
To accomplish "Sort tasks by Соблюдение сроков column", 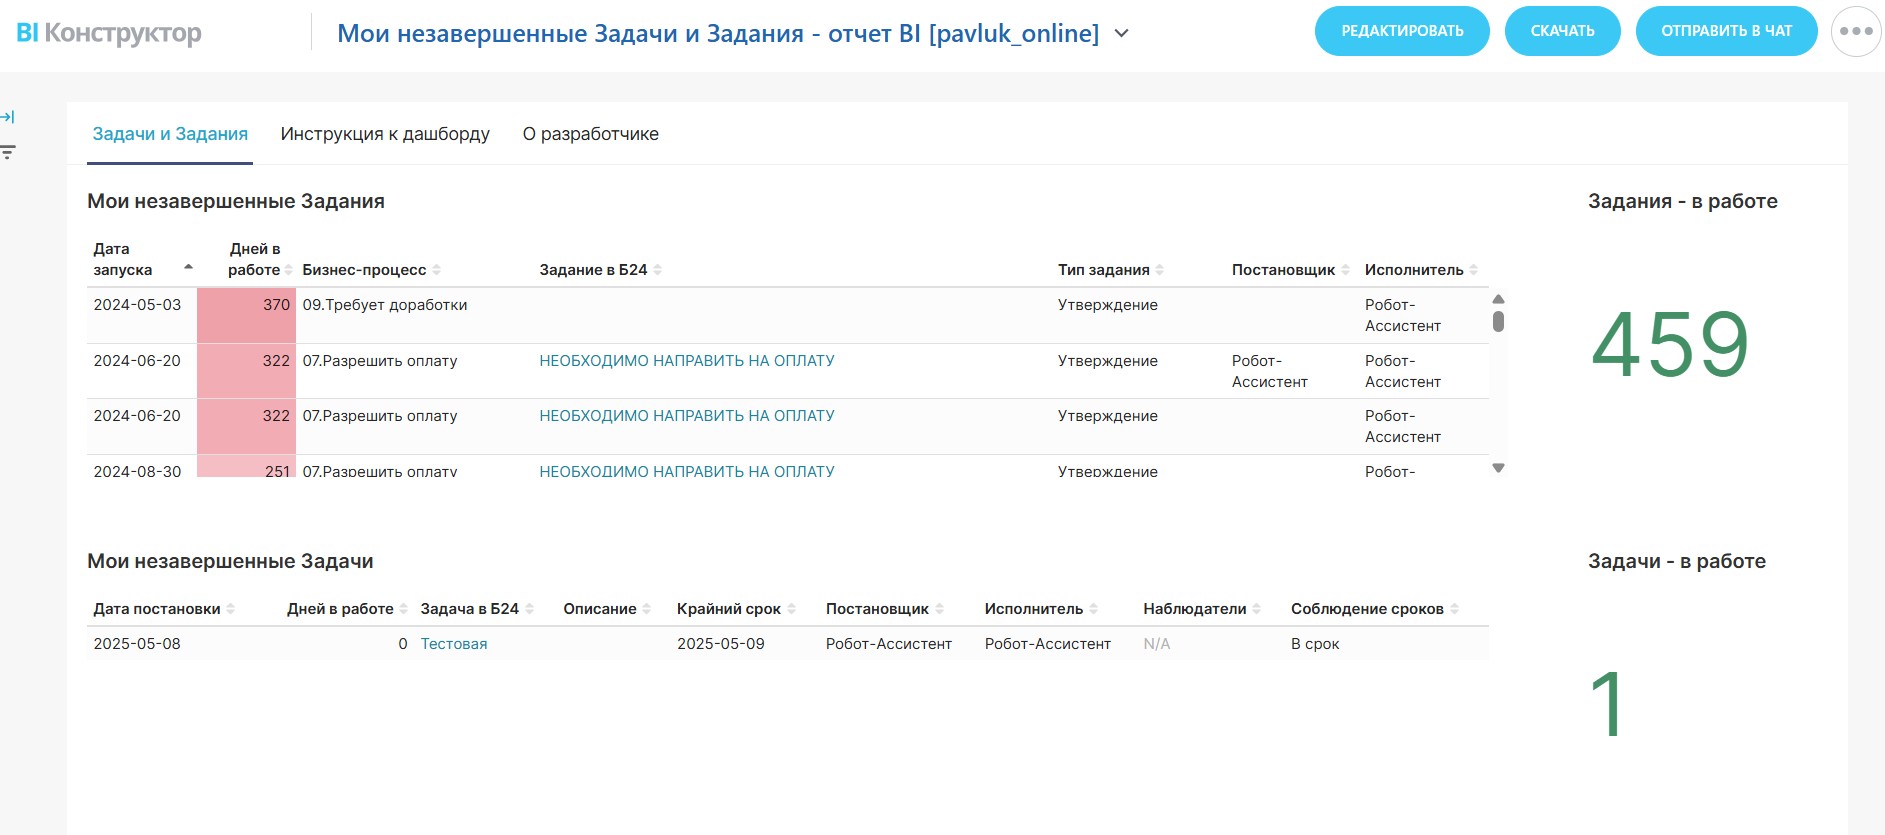I will click(1454, 609).
